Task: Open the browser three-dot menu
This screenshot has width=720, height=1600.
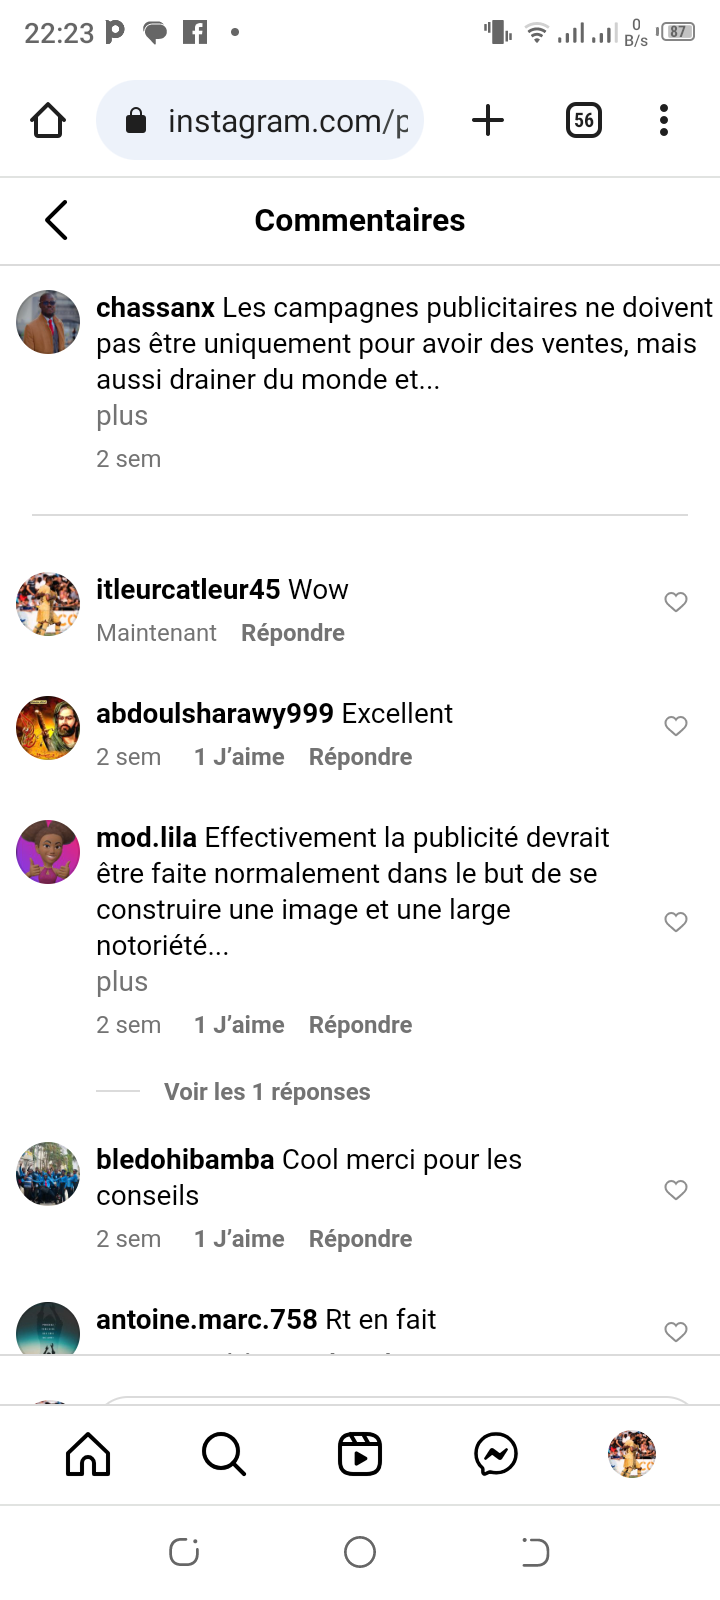Action: (x=664, y=121)
